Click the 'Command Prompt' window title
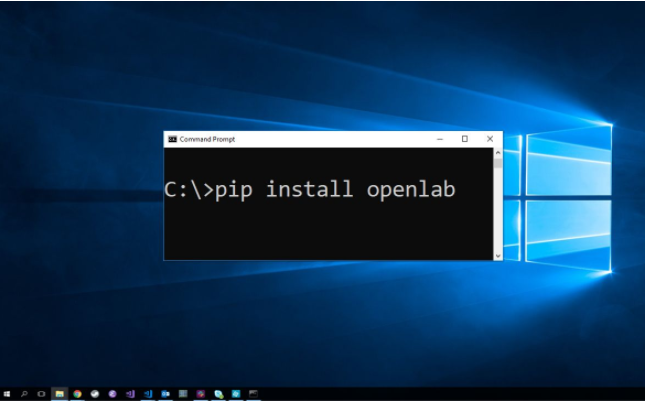This screenshot has height=401, width=645. click(x=207, y=139)
